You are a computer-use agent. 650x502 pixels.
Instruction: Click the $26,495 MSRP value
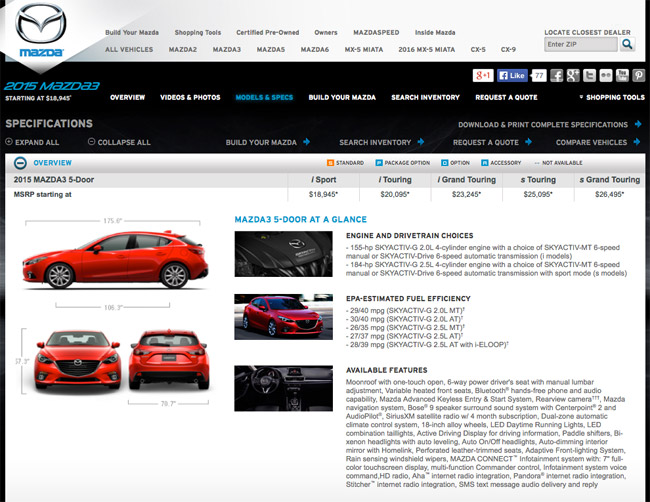610,194
